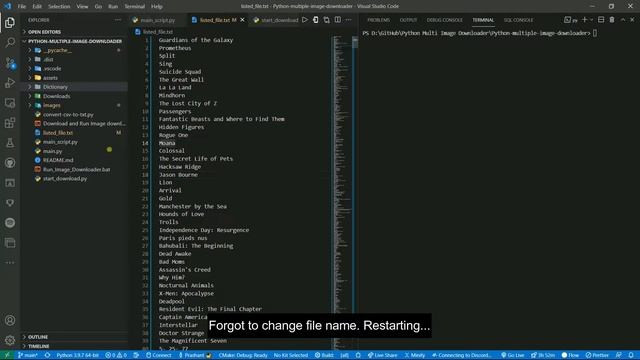Open the Terminal menu

[134, 6]
